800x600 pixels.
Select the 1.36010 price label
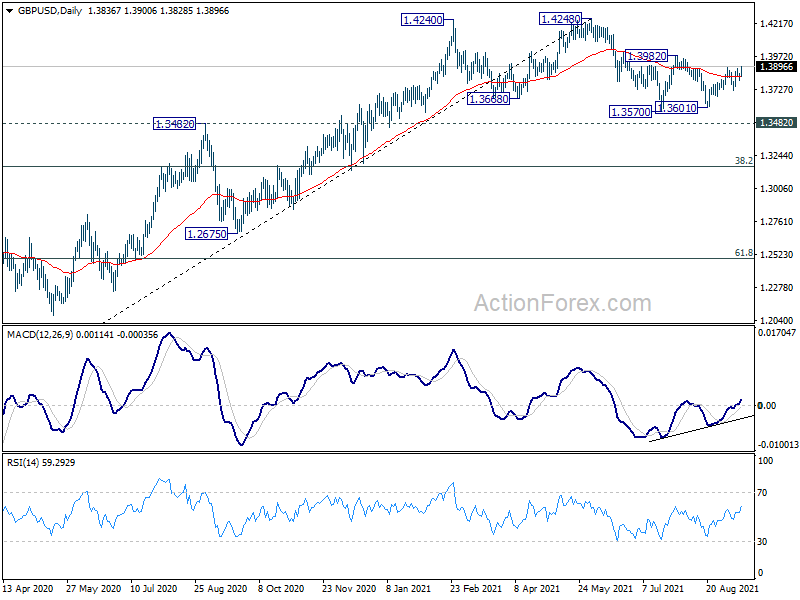676,108
